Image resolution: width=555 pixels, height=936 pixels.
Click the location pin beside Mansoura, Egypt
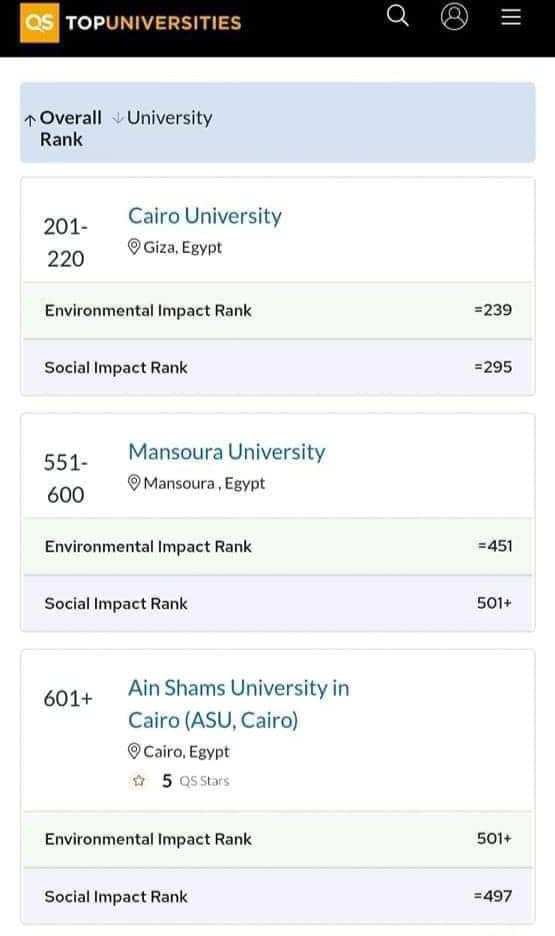(134, 482)
